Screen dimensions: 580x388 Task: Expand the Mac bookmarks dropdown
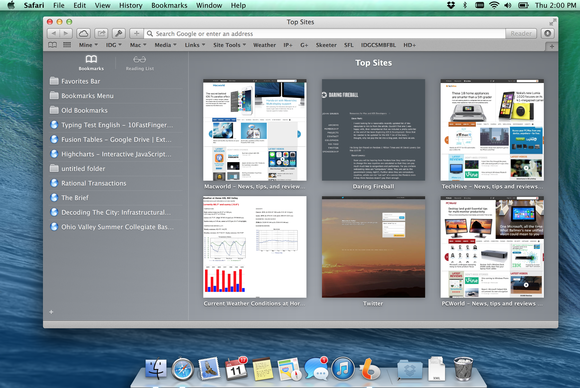click(138, 45)
